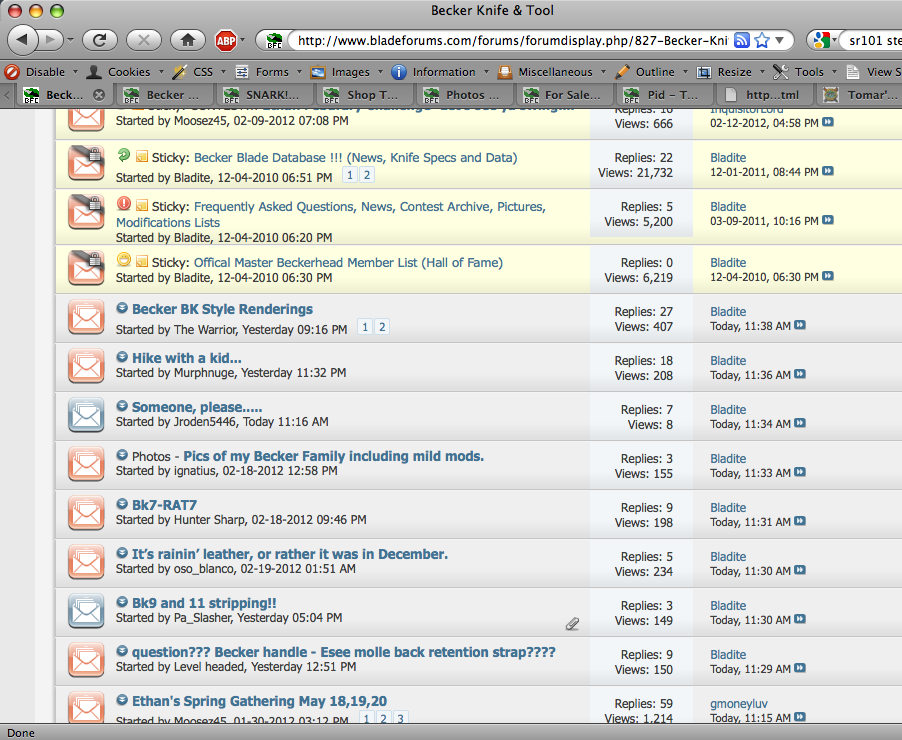902x740 pixels.
Task: Click the blue envelope icon for Someone, please.....
Action: click(x=86, y=415)
